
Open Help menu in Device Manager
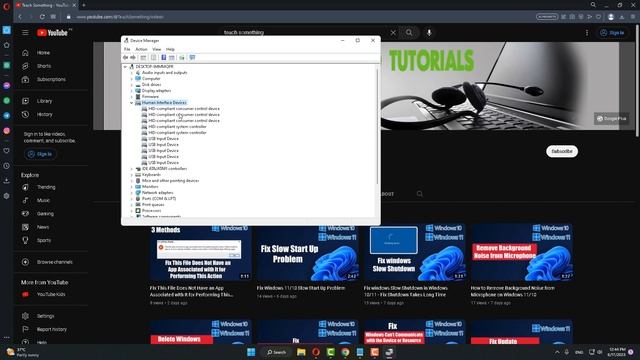point(170,49)
